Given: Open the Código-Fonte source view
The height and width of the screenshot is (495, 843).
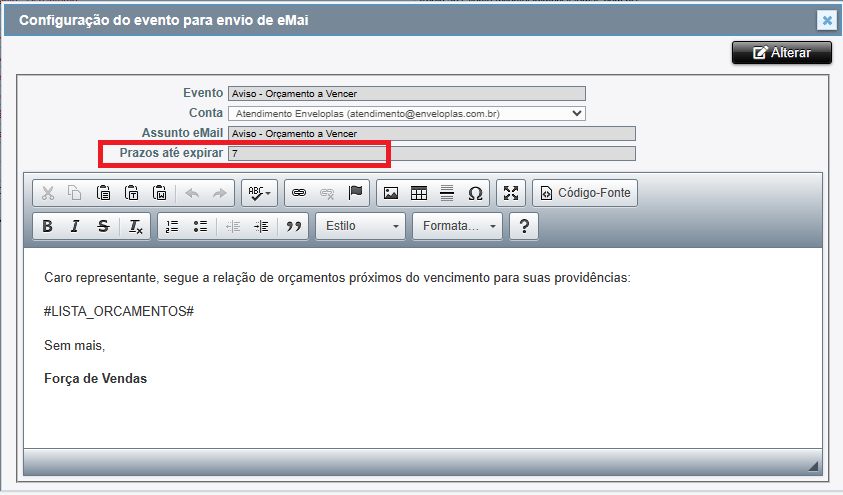Looking at the screenshot, I should 584,193.
